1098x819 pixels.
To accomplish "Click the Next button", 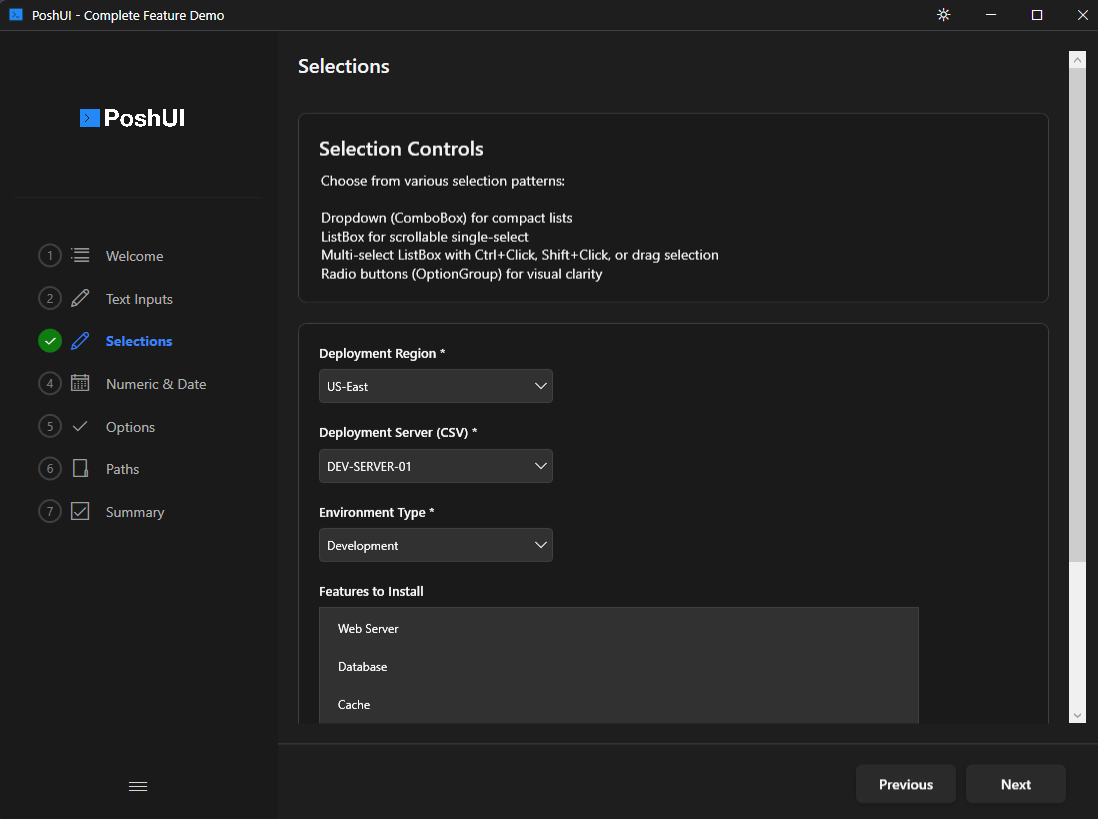I will click(x=1015, y=784).
